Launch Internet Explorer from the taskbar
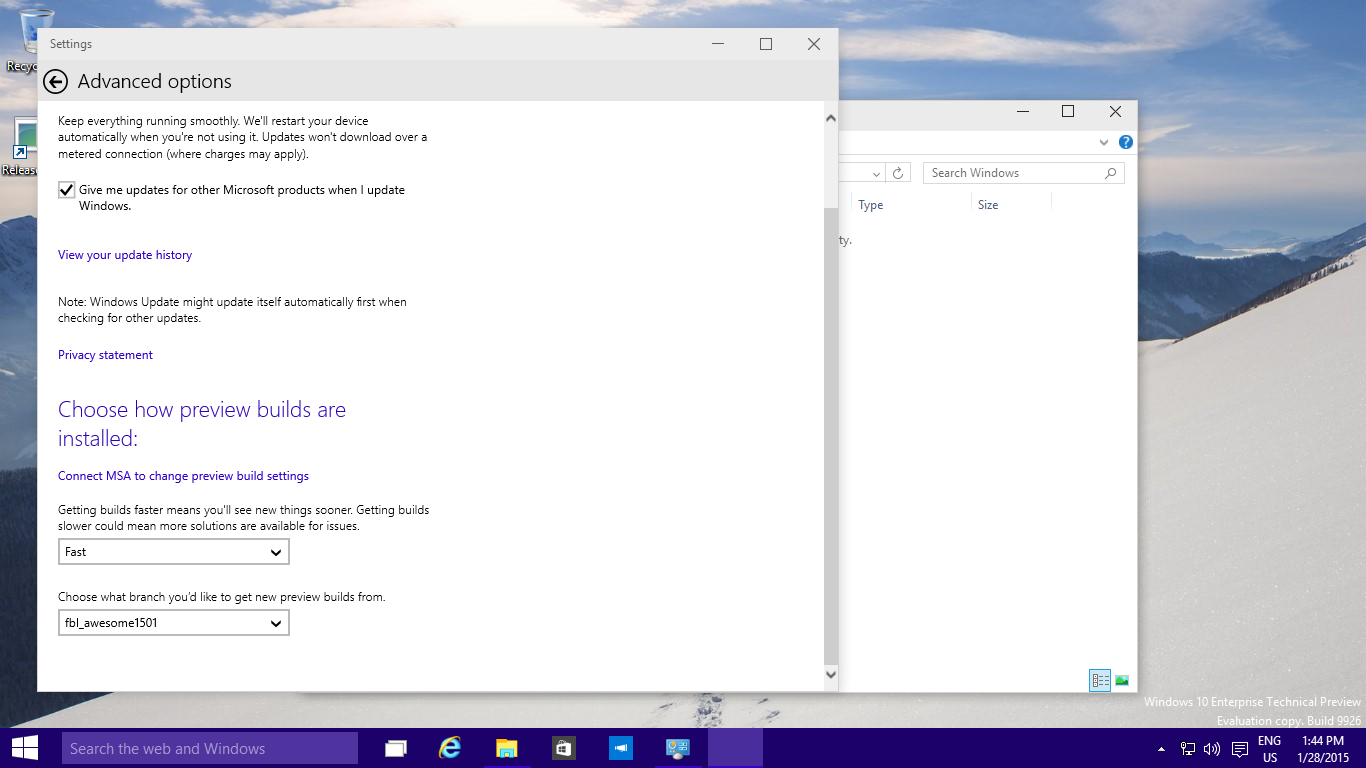Screen dimensions: 1366x768 [451, 748]
